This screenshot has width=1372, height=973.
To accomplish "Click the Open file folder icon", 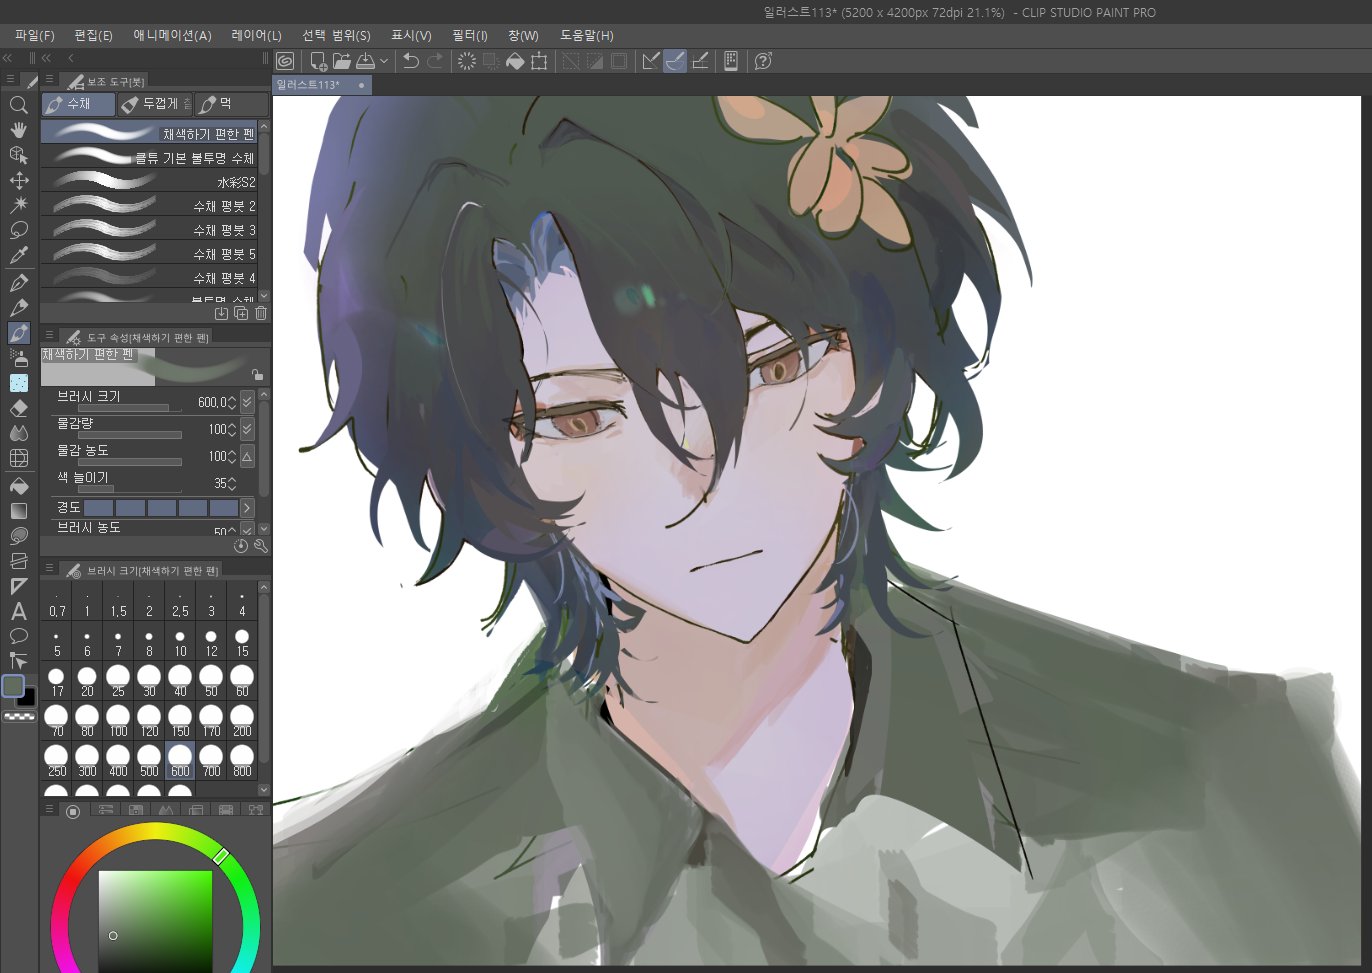I will (342, 61).
